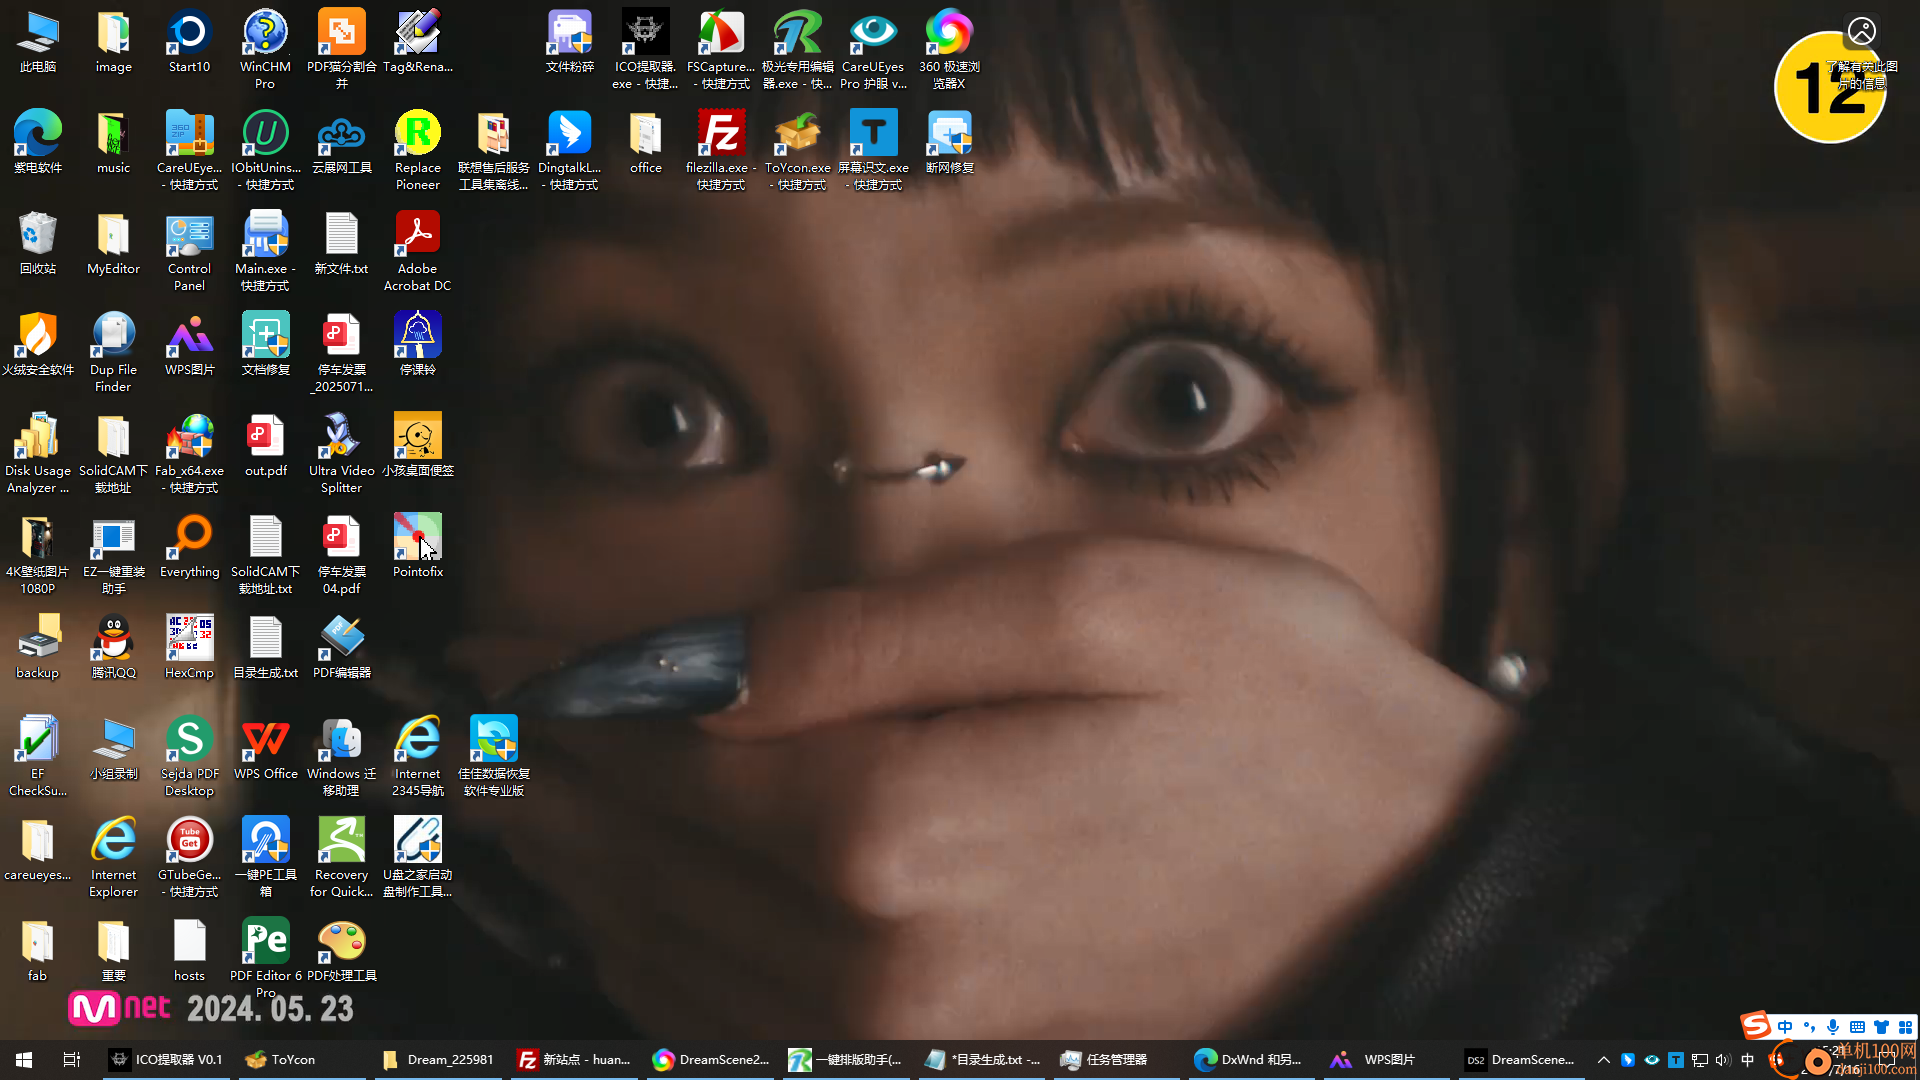Select the 360 极速浏览器X icon
Image resolution: width=1920 pixels, height=1080 pixels.
click(949, 48)
